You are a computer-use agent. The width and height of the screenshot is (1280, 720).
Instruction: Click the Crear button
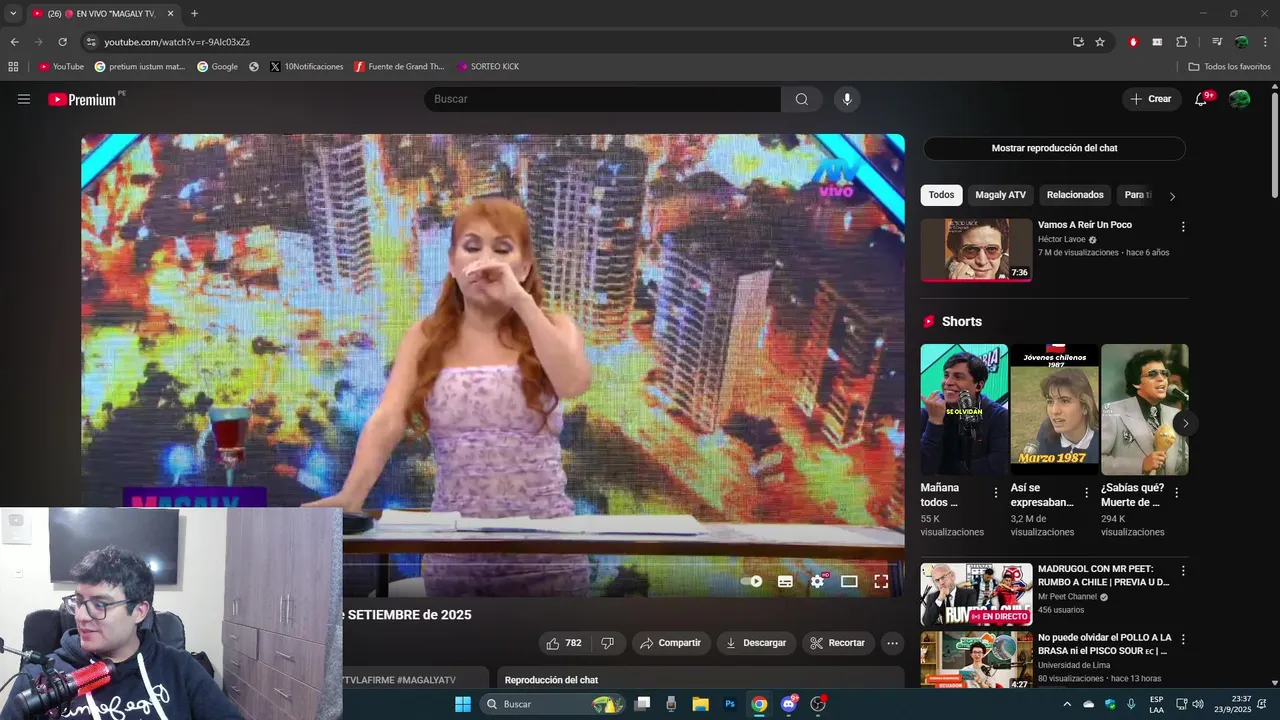[1151, 99]
